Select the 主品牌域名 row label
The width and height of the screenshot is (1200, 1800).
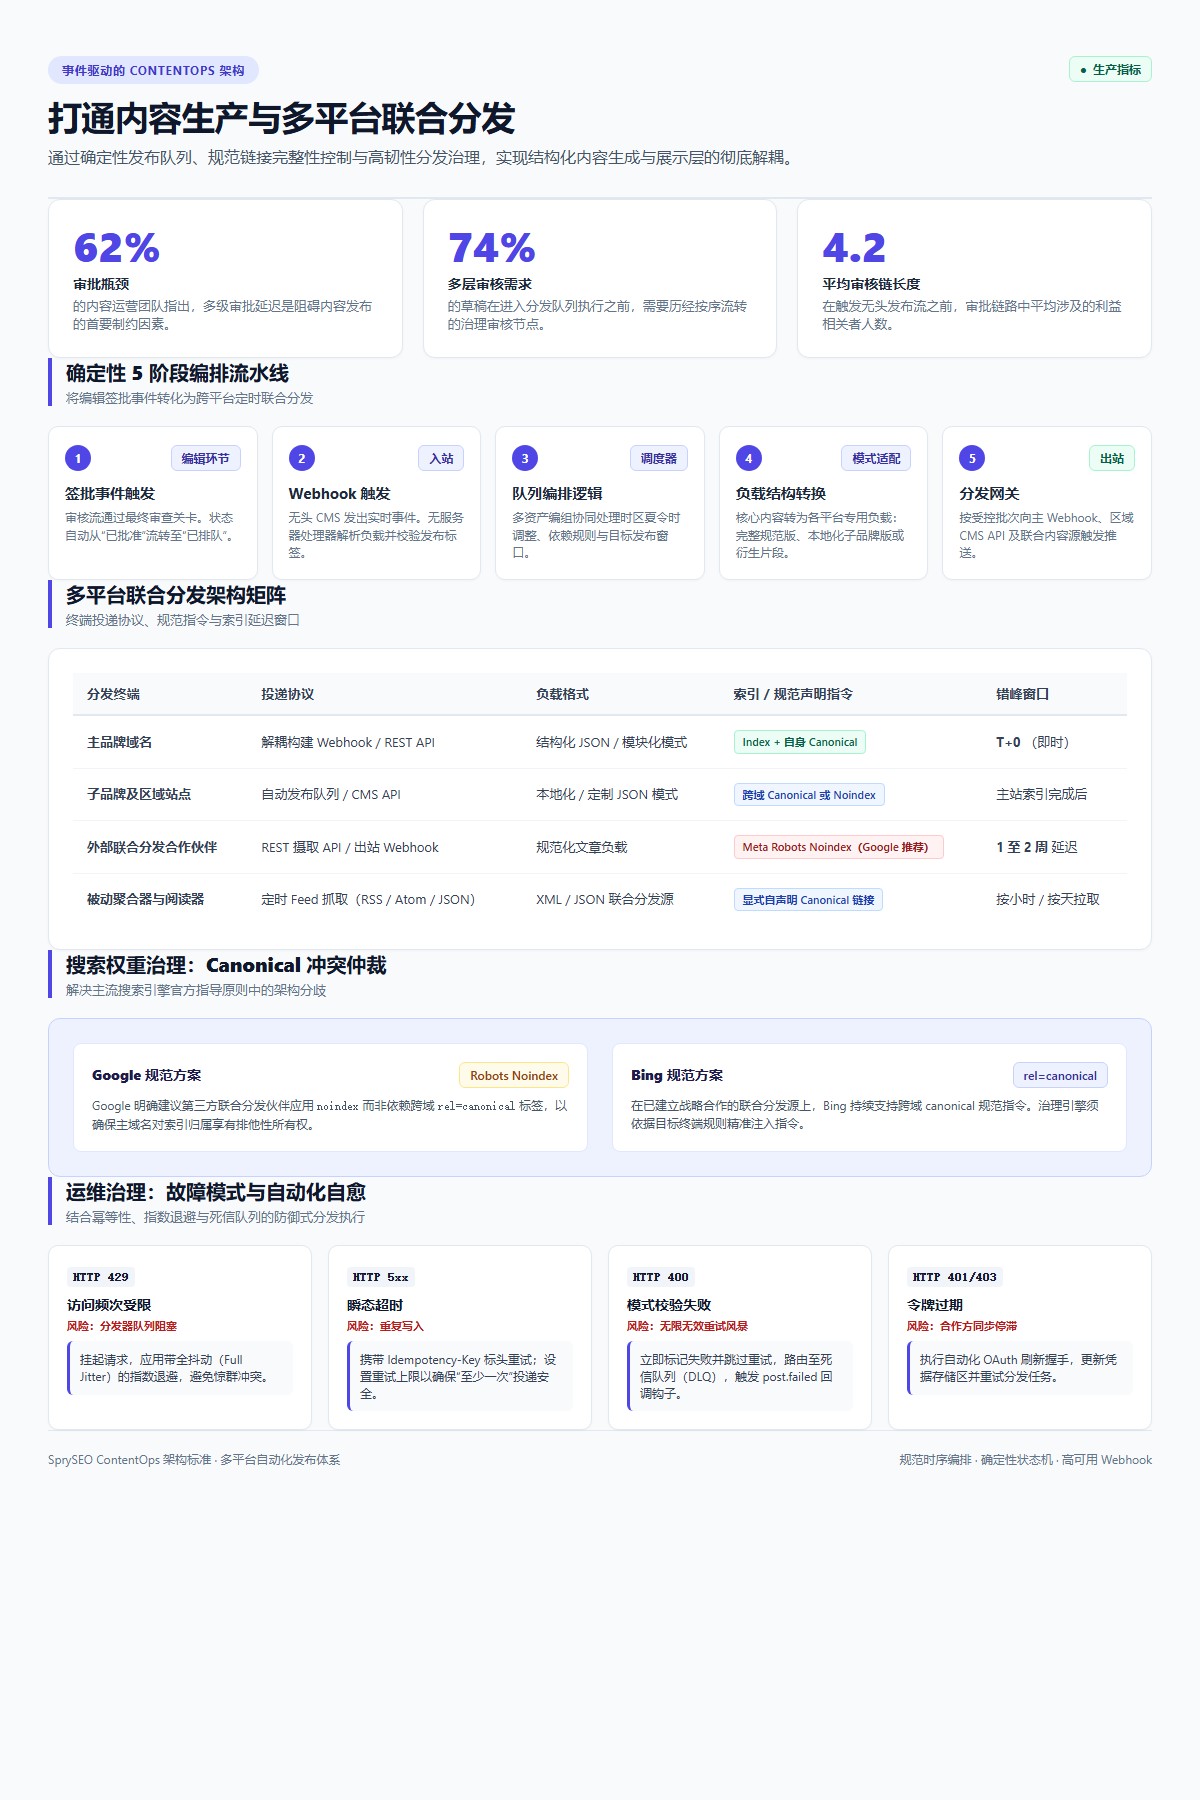click(119, 742)
